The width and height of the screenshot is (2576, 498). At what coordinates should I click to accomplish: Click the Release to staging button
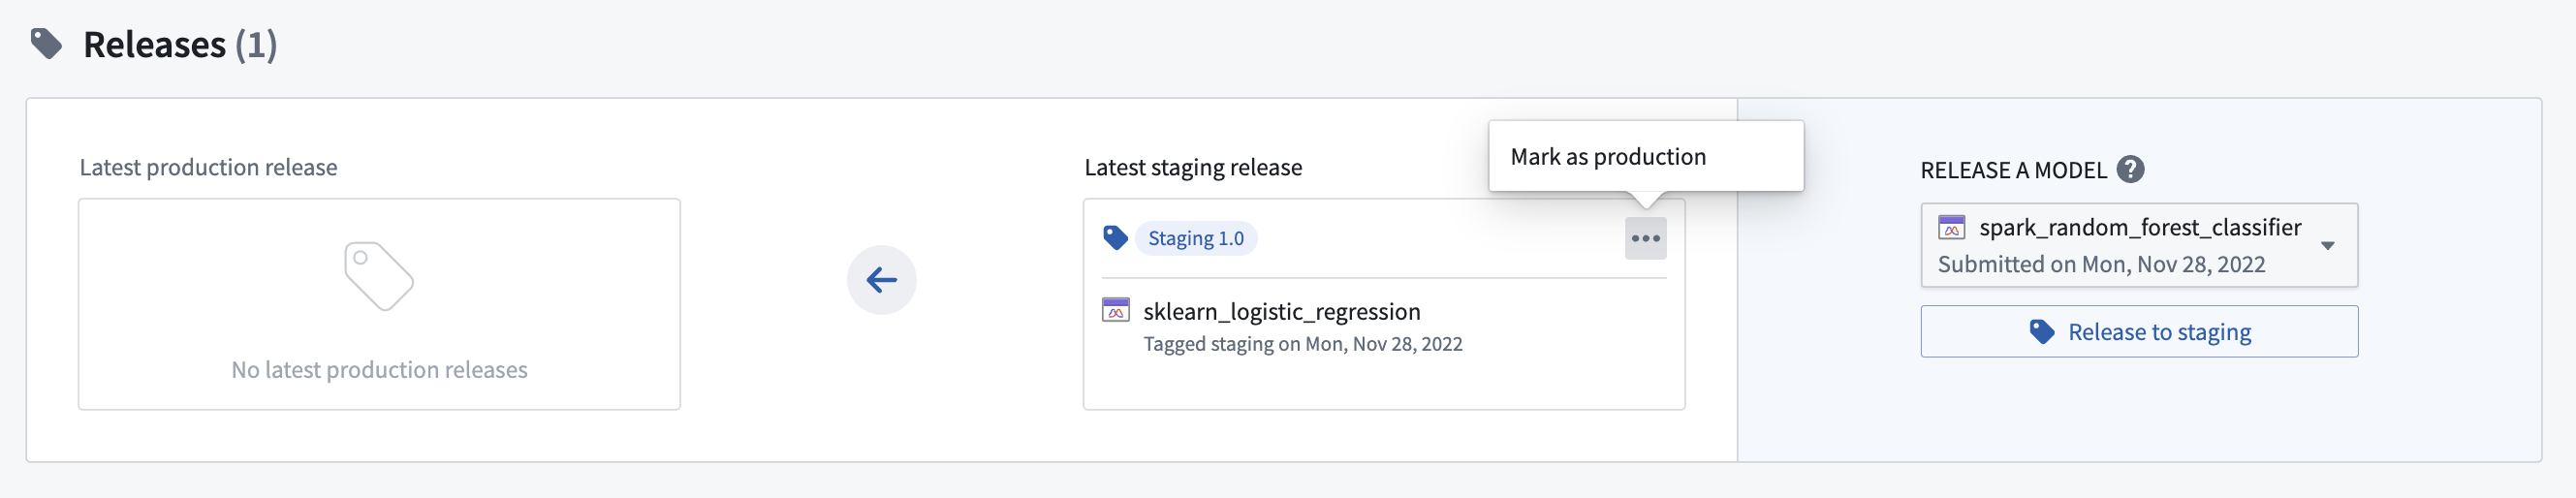pyautogui.click(x=2138, y=332)
